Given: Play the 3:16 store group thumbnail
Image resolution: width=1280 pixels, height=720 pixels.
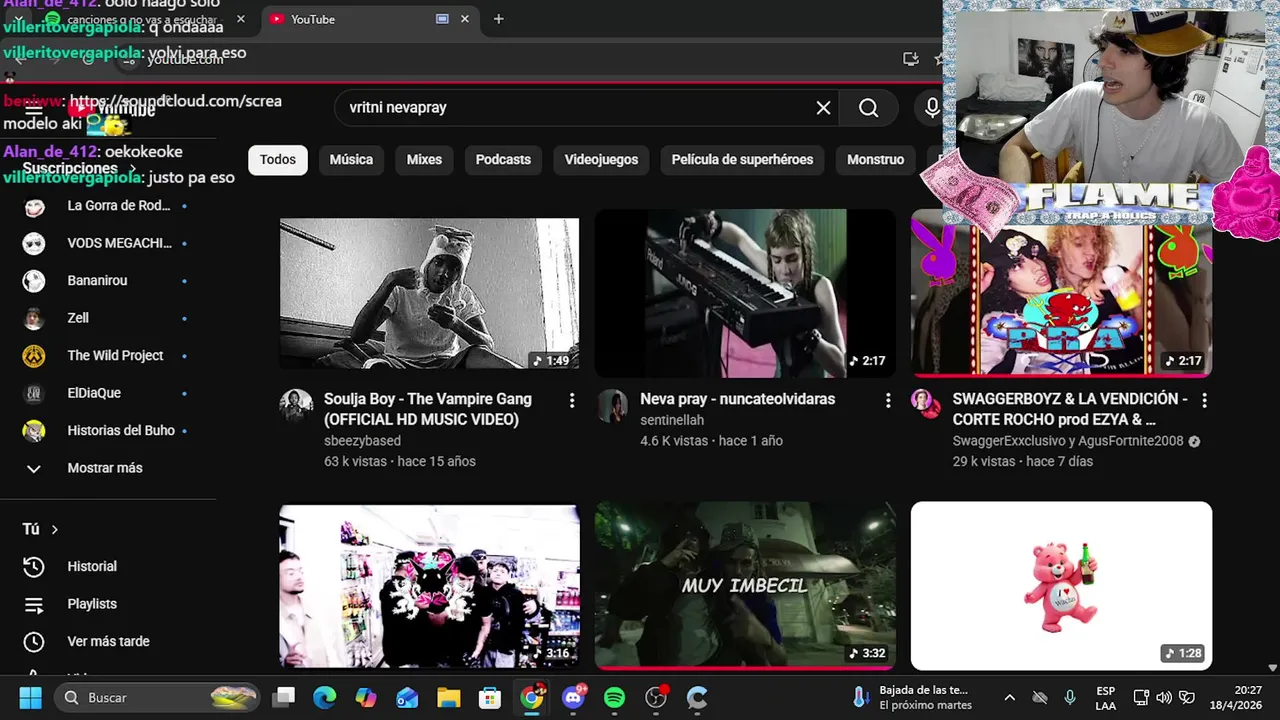Looking at the screenshot, I should 429,586.
